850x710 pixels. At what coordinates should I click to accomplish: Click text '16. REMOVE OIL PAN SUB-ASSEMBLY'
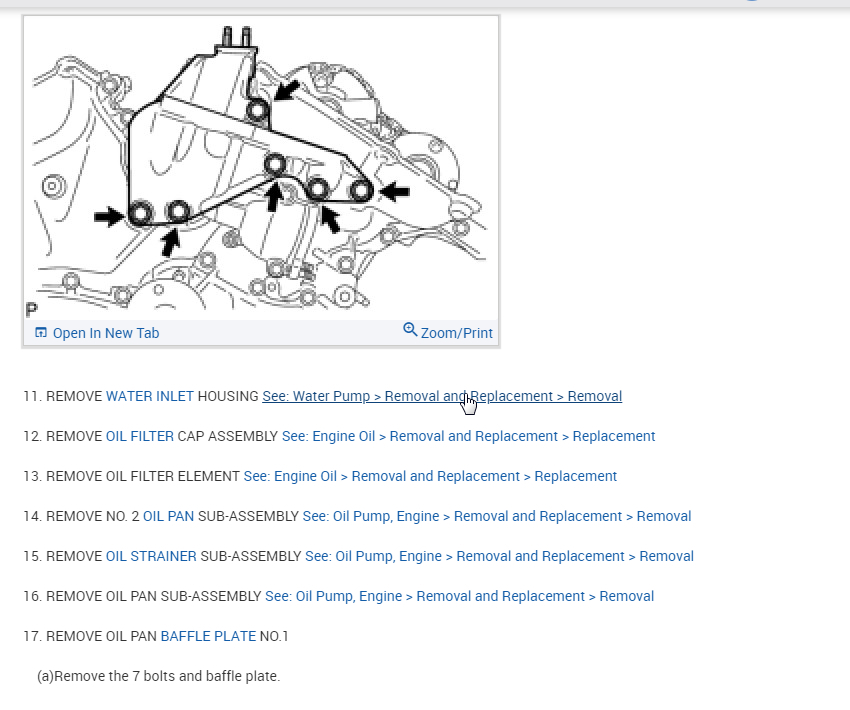point(142,596)
